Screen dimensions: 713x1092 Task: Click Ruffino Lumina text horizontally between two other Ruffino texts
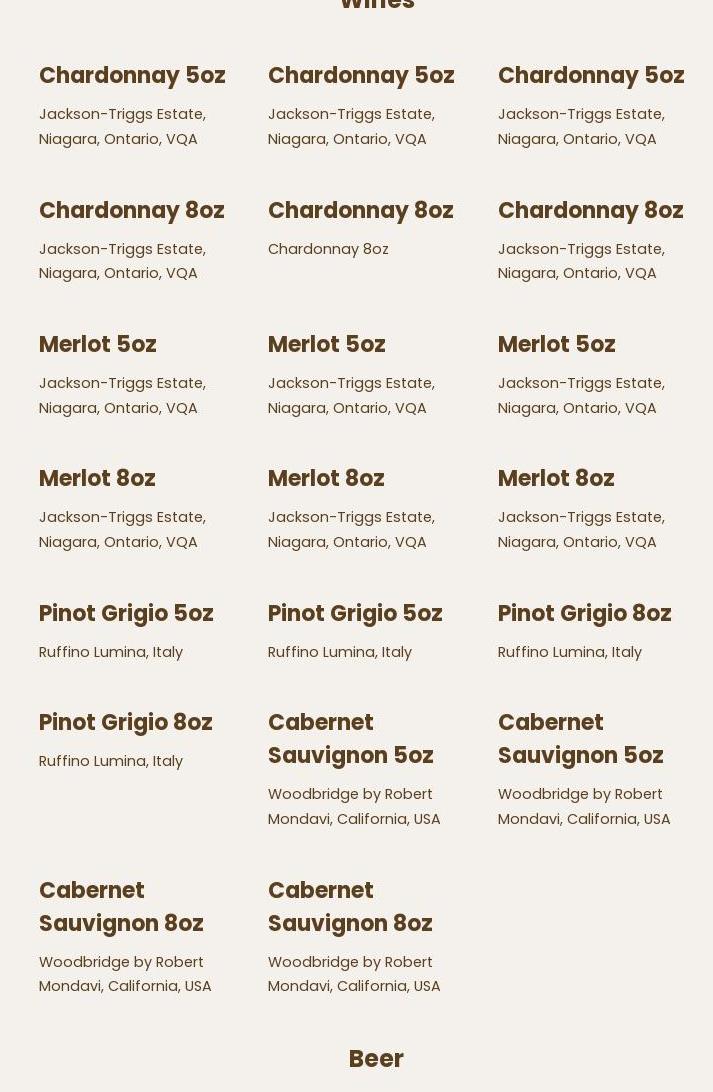point(339,652)
